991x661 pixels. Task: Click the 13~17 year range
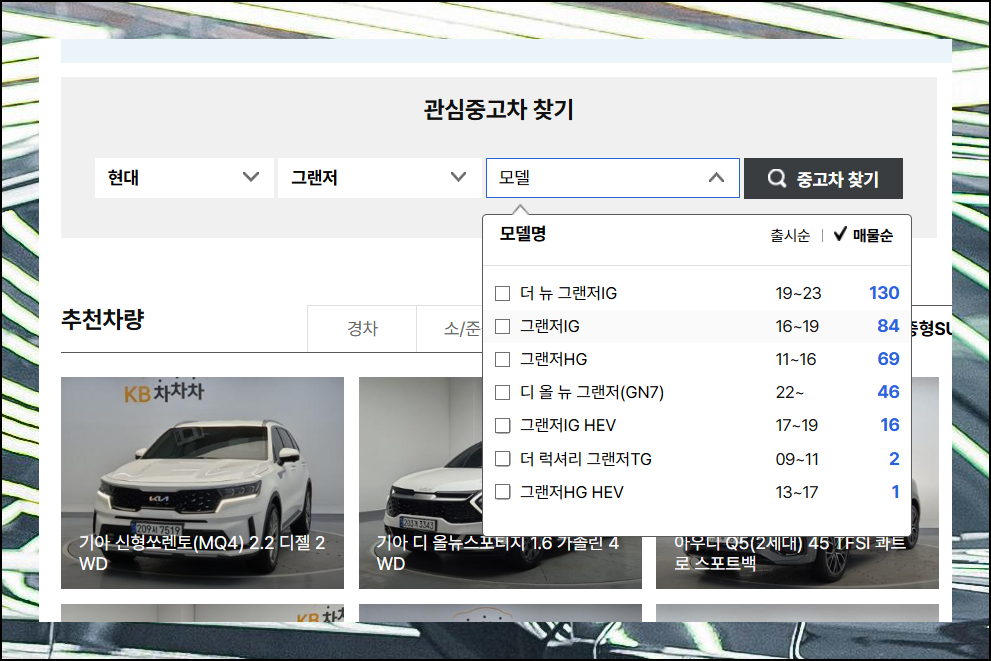click(797, 492)
